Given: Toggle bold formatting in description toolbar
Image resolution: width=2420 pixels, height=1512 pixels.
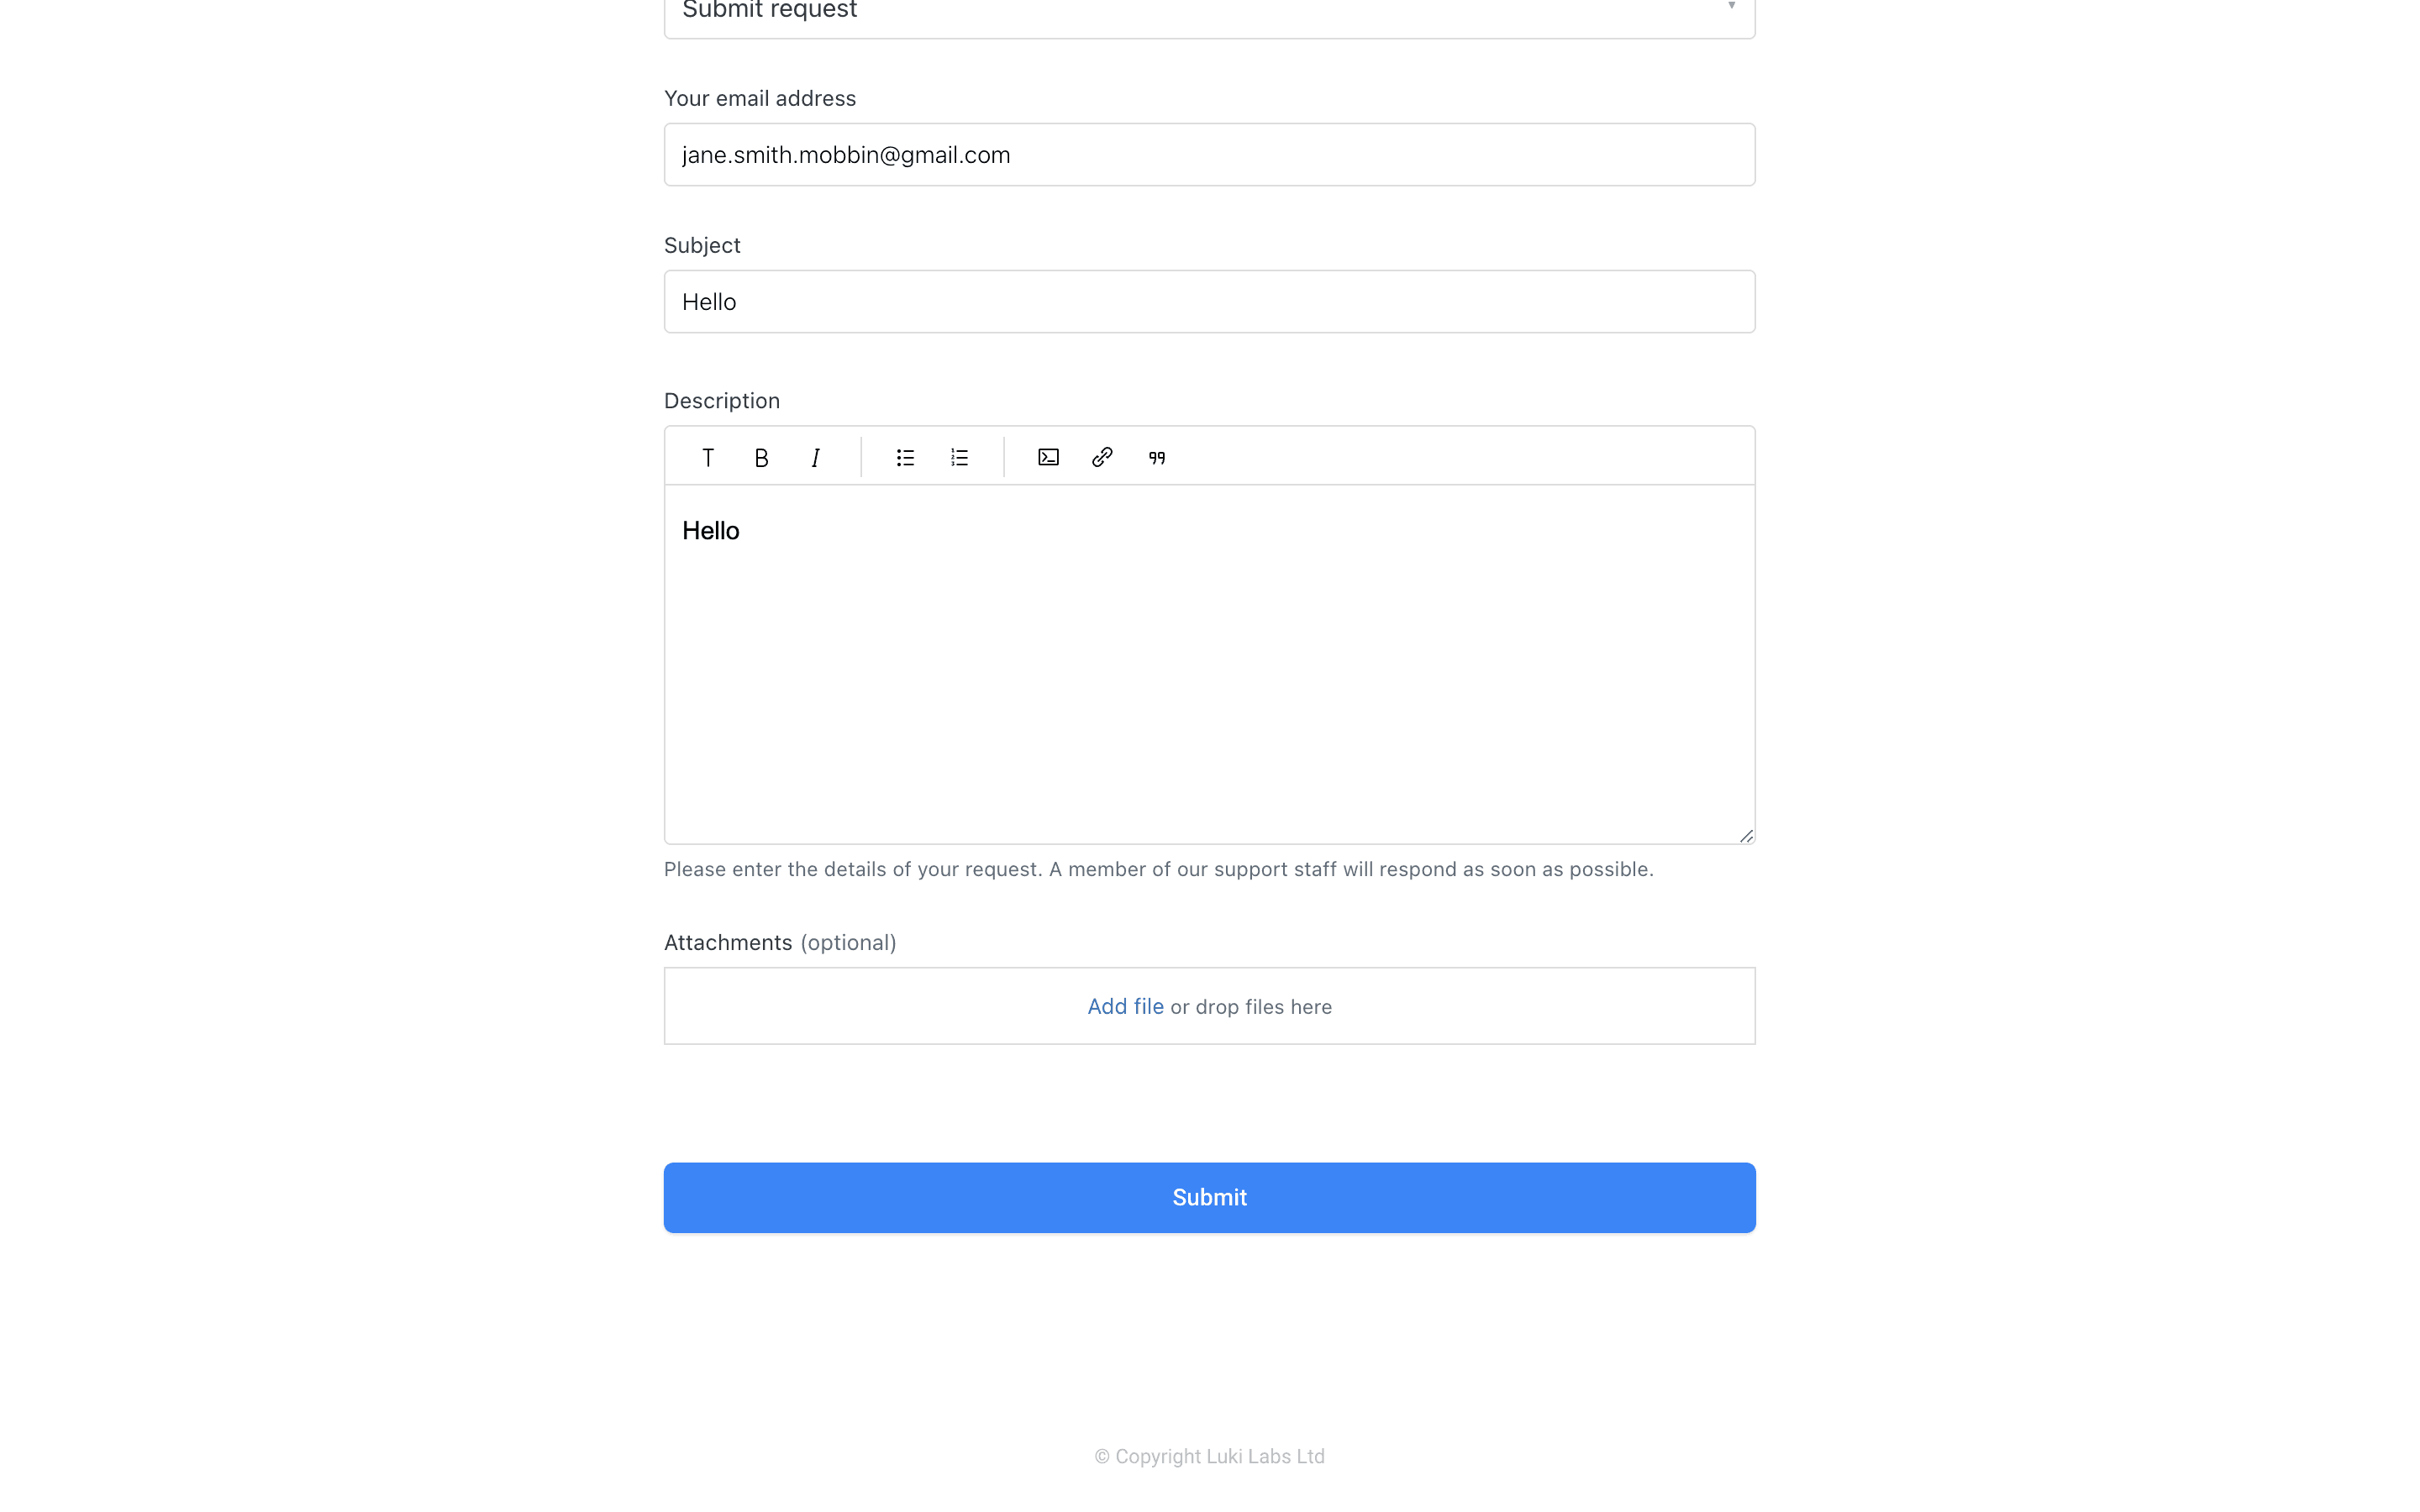Looking at the screenshot, I should tap(761, 457).
